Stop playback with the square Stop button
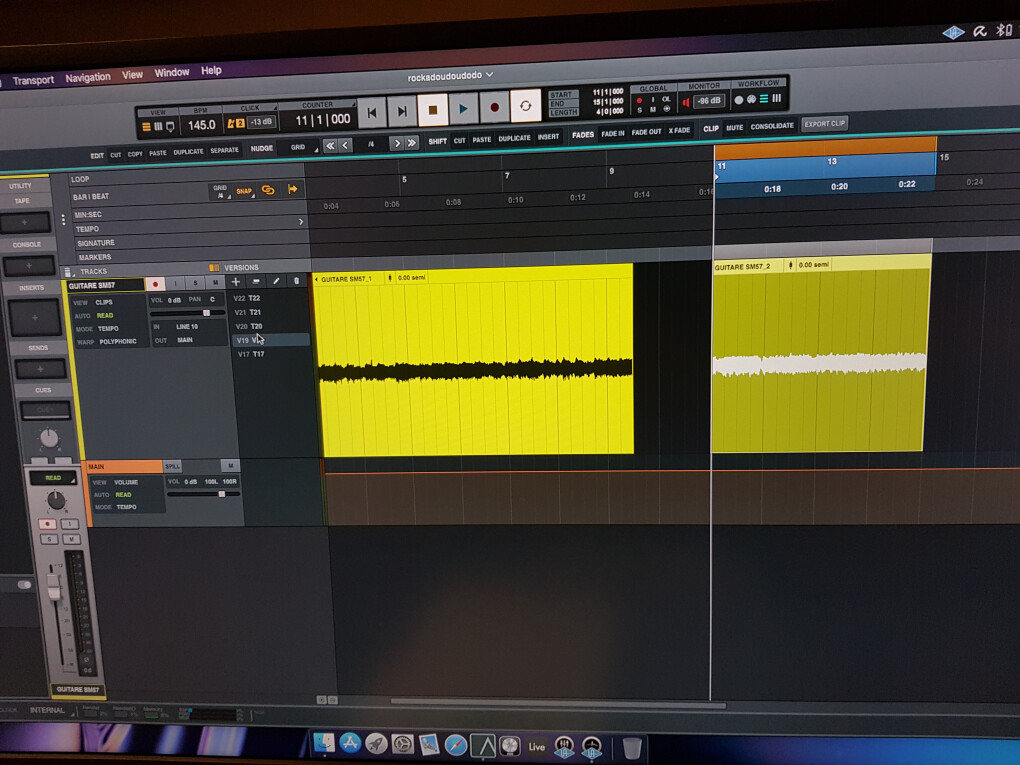The image size is (1020, 765). click(433, 110)
